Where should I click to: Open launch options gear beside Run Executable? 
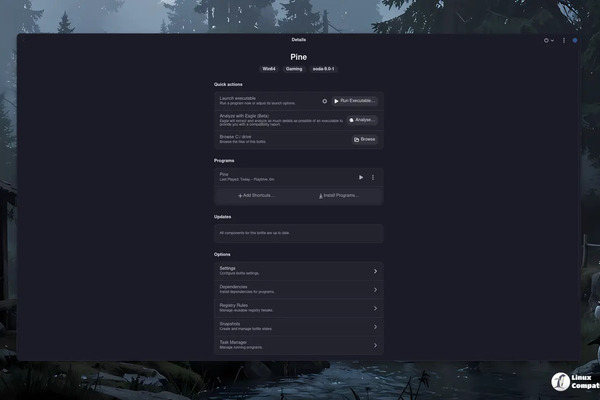pyautogui.click(x=324, y=101)
